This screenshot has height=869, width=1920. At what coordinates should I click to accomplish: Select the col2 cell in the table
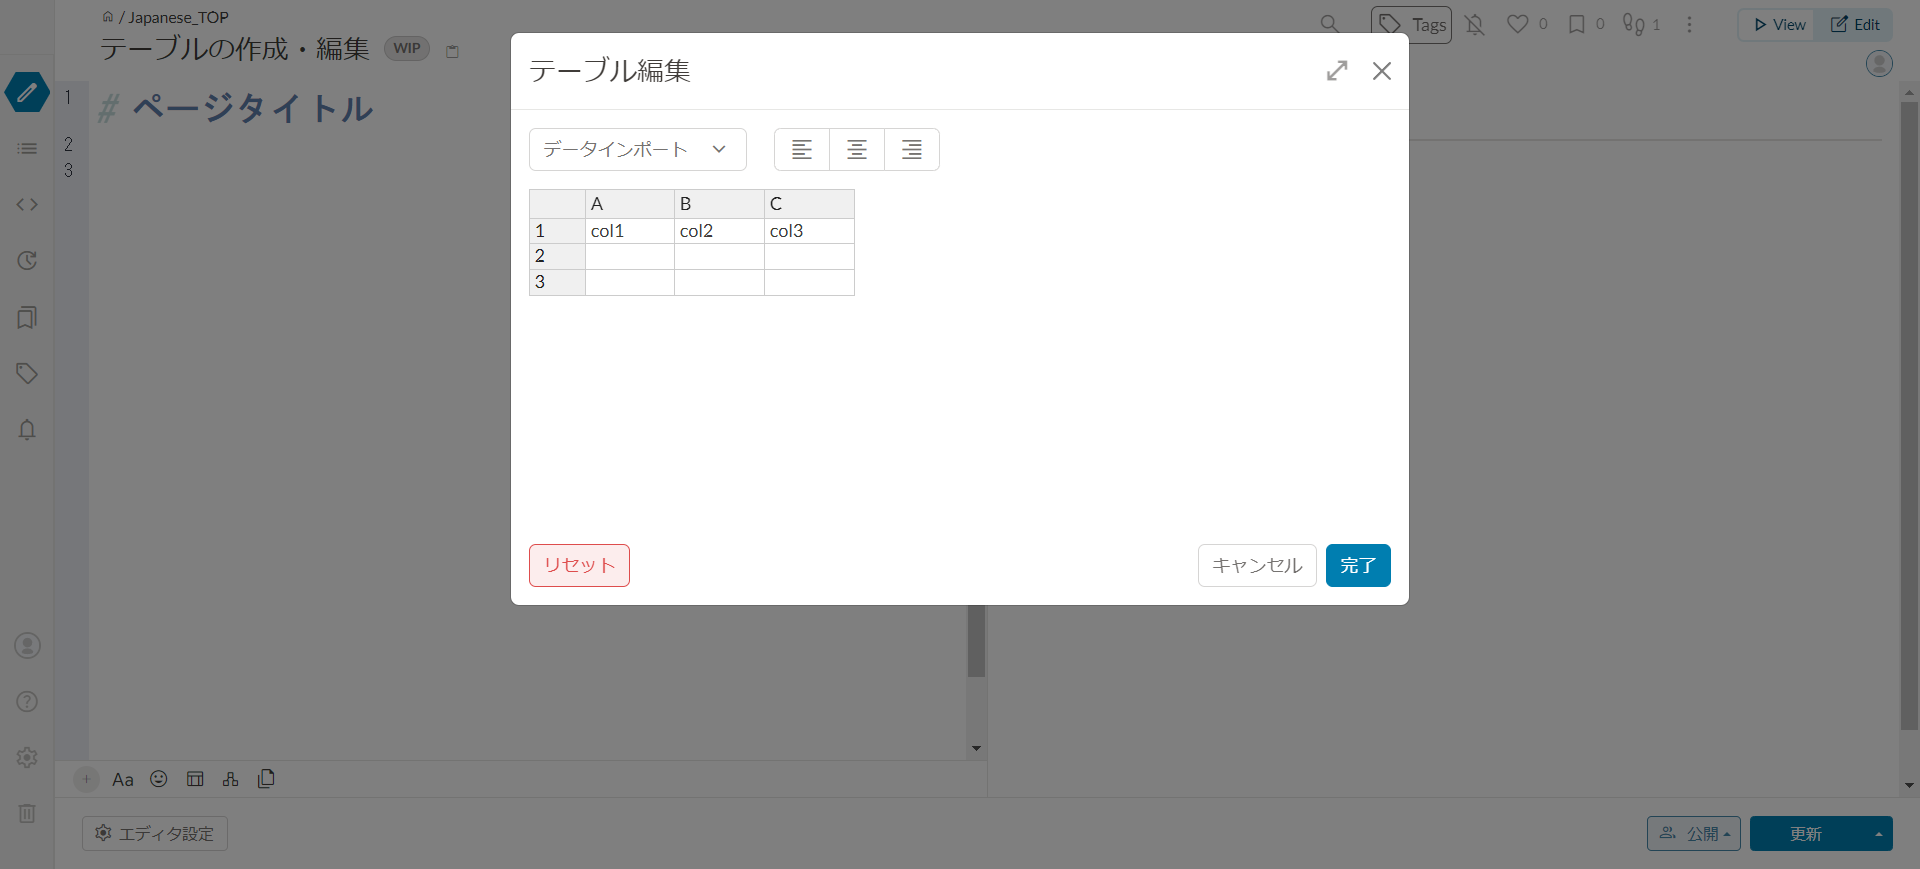[x=719, y=231]
